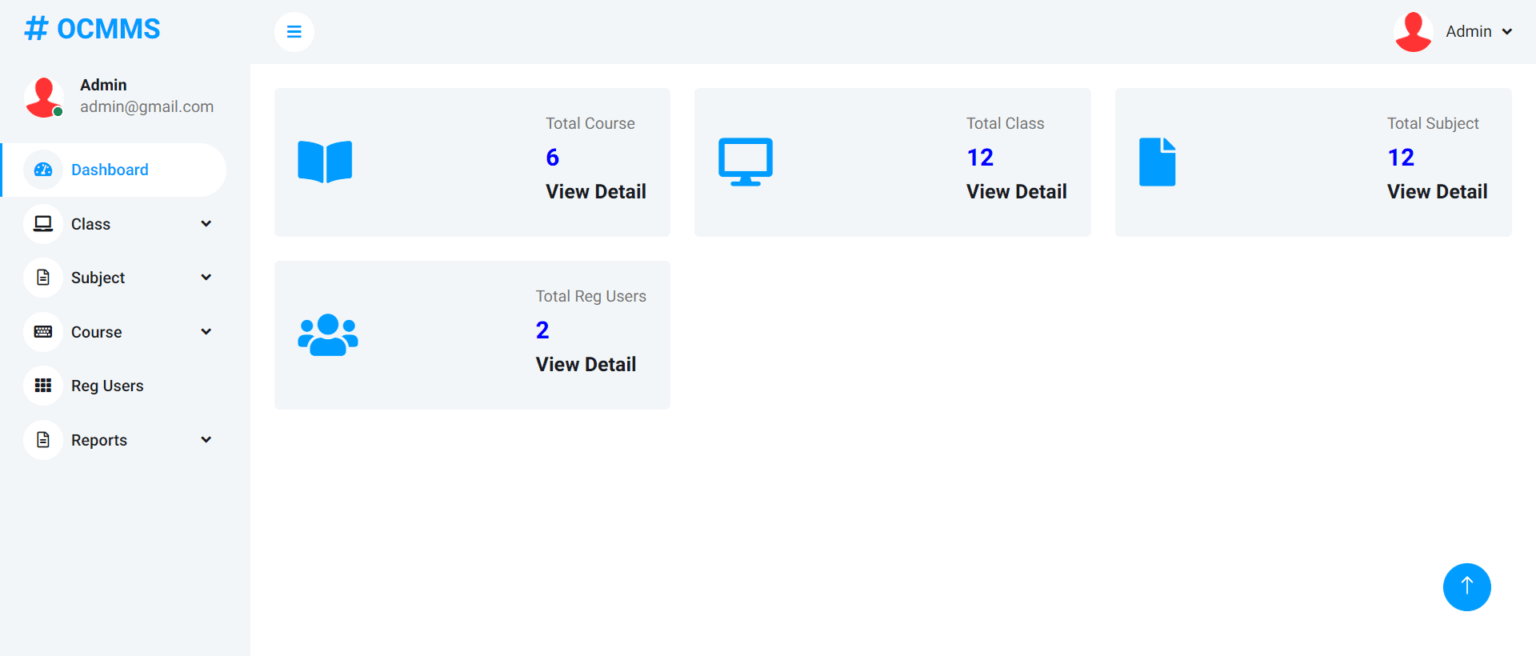The height and width of the screenshot is (656, 1536).
Task: Toggle the sidebar with the hamburger button
Action: 293,31
